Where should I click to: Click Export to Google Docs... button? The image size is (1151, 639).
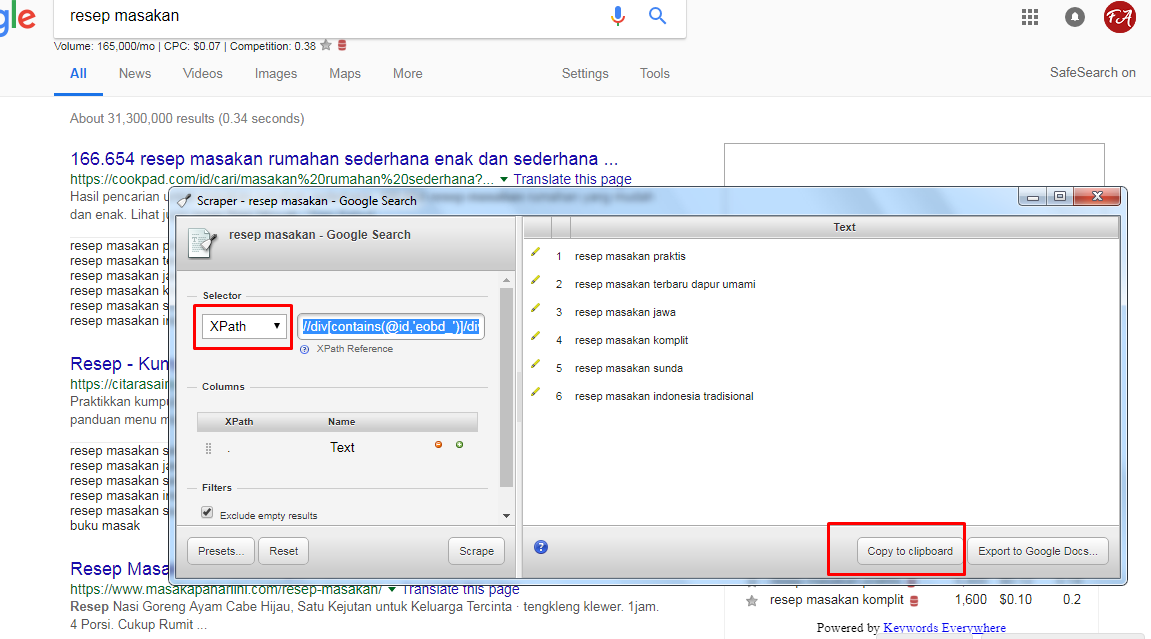click(1038, 551)
